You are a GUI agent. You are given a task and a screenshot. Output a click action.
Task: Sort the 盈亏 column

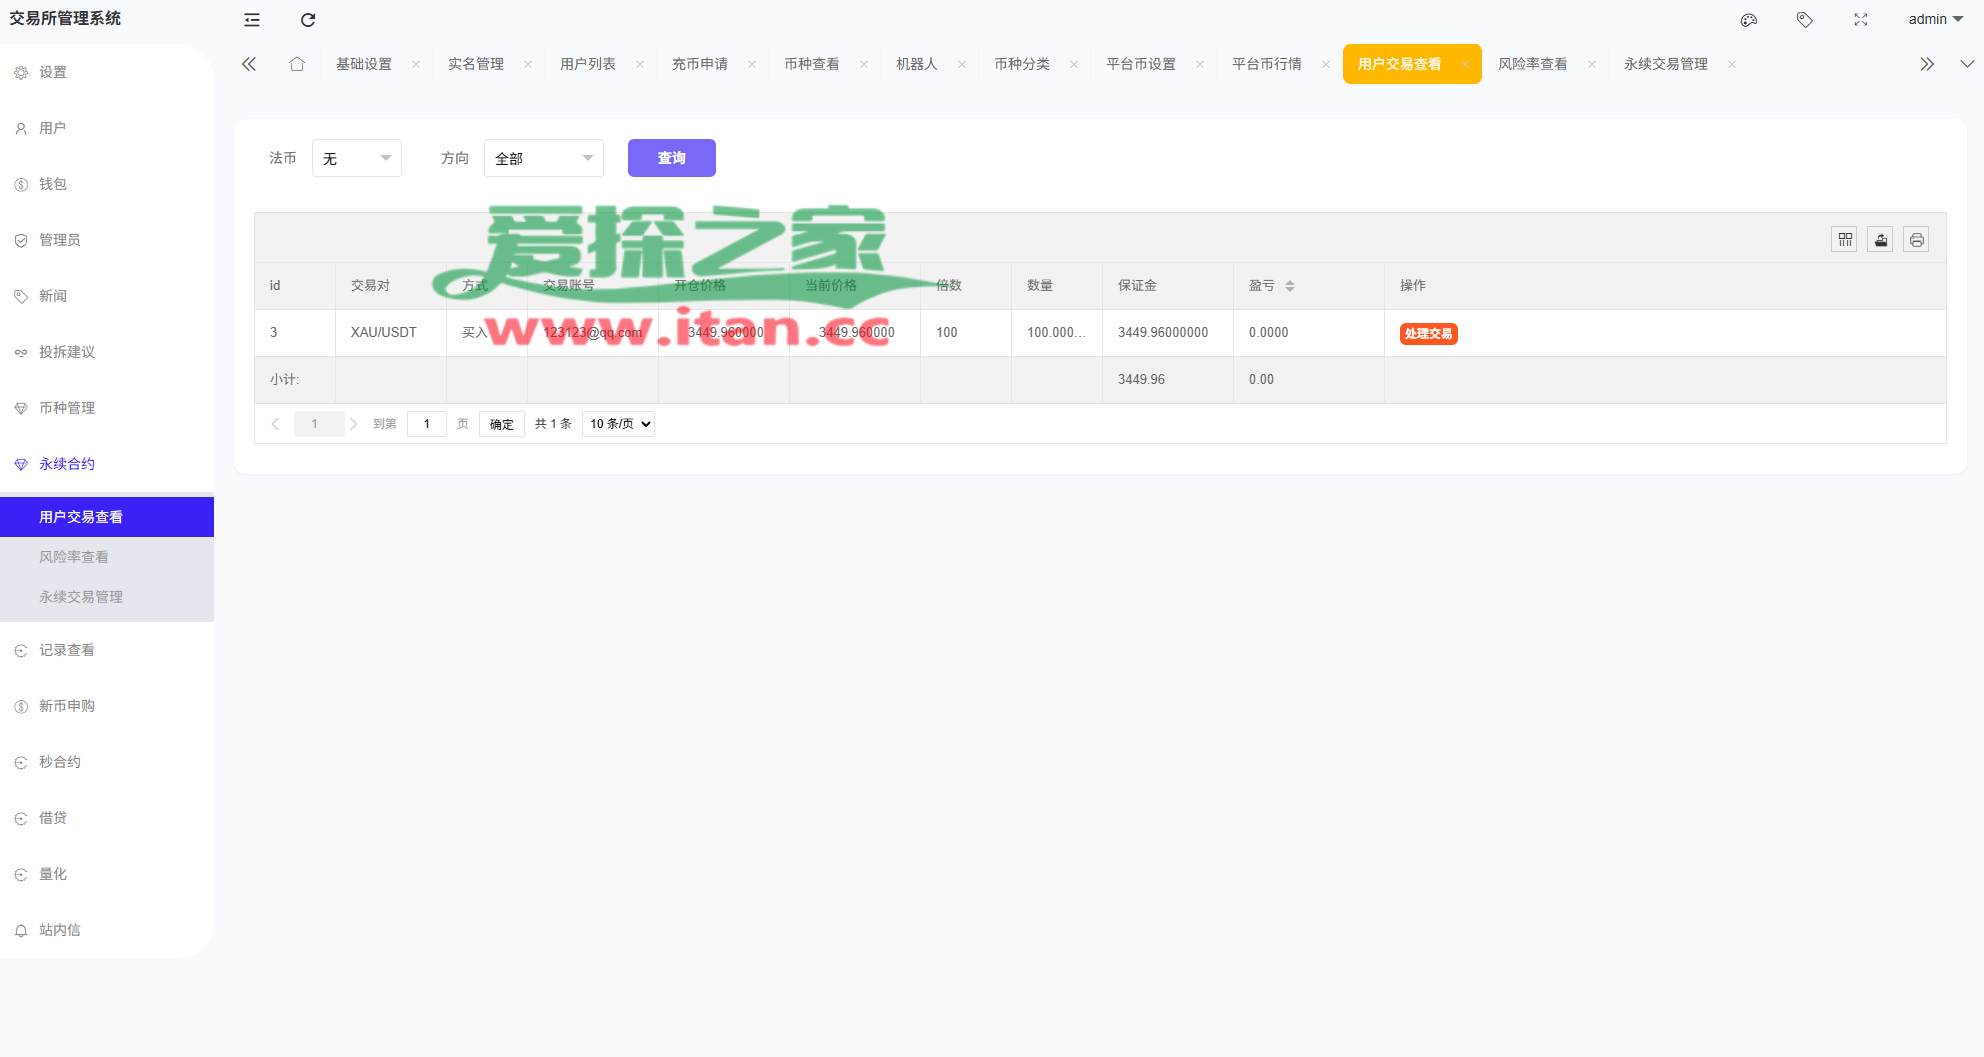tap(1290, 286)
